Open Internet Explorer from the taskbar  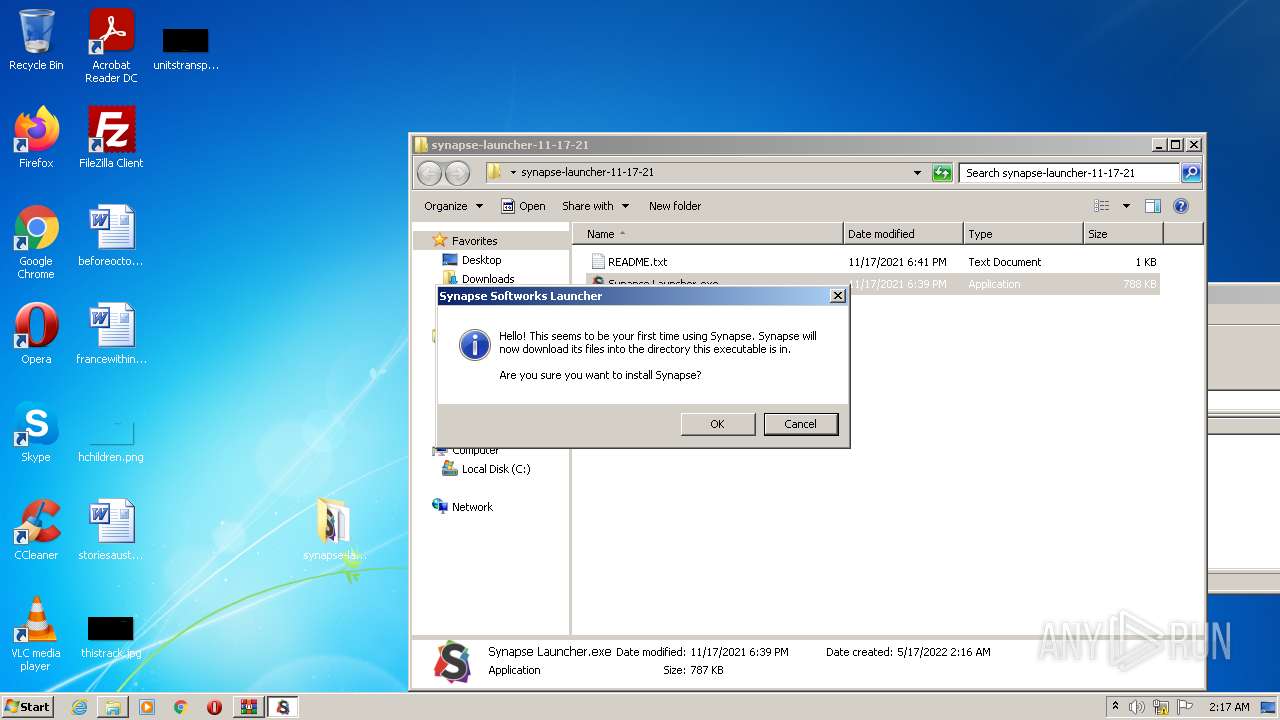tap(79, 707)
